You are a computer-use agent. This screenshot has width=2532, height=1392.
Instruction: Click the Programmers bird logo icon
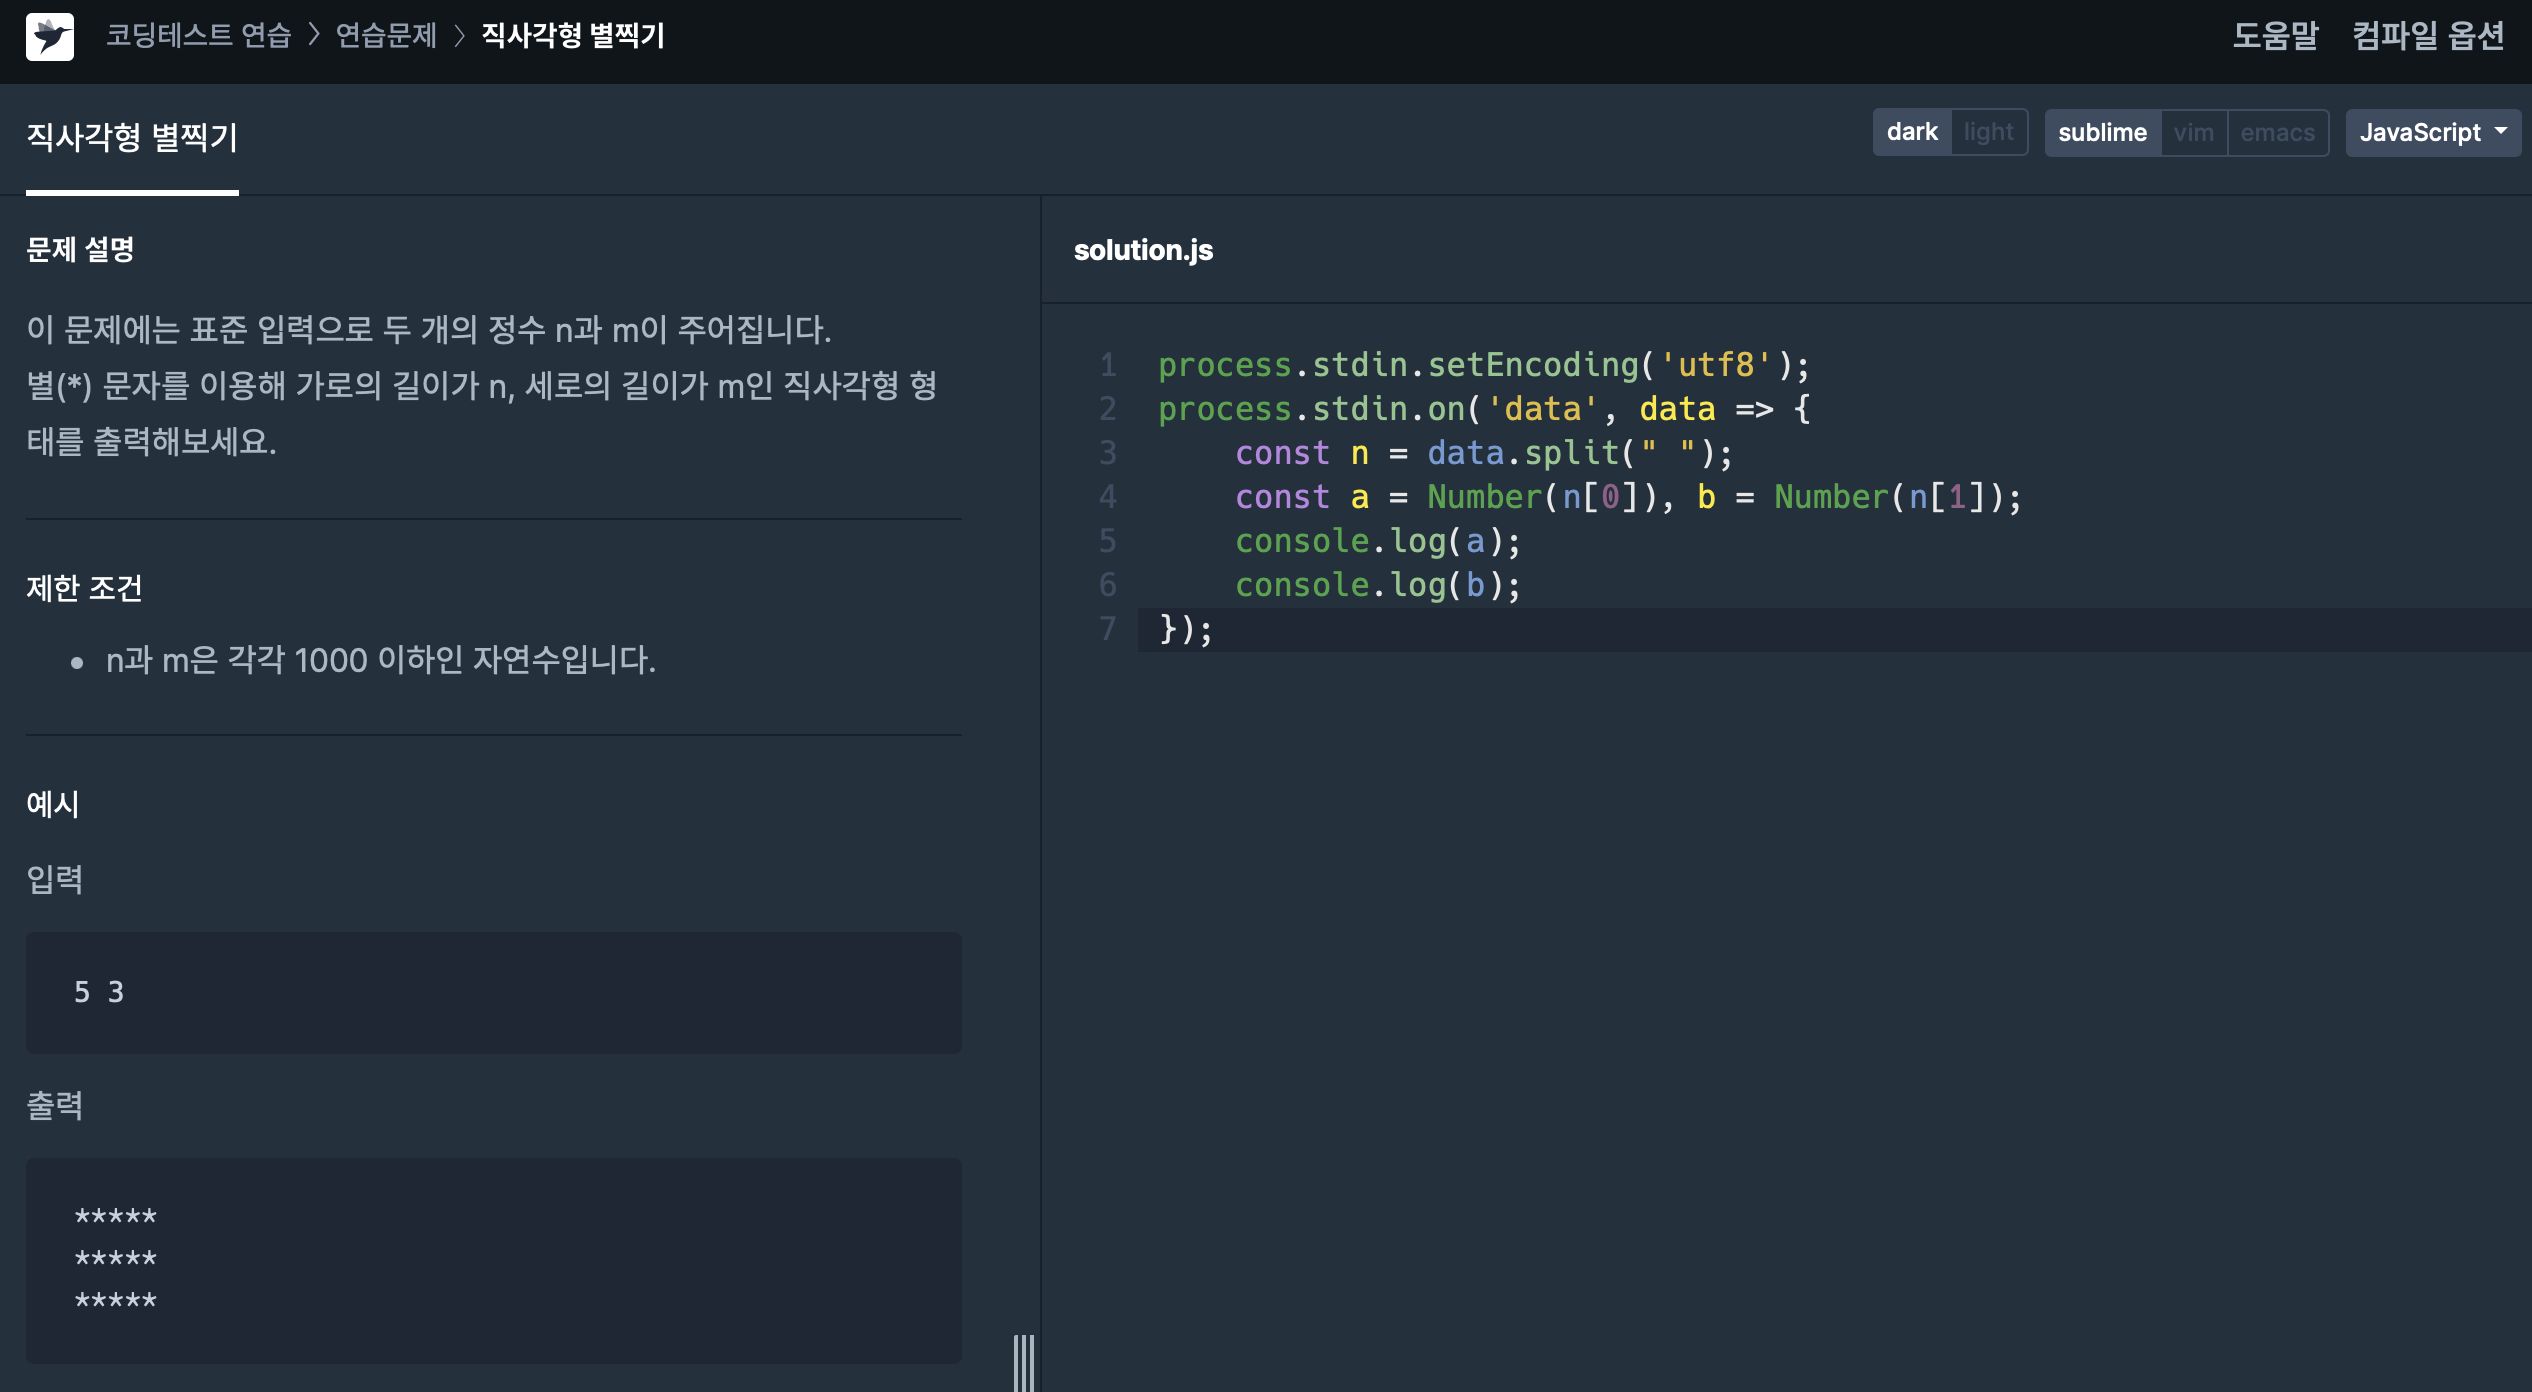coord(50,37)
